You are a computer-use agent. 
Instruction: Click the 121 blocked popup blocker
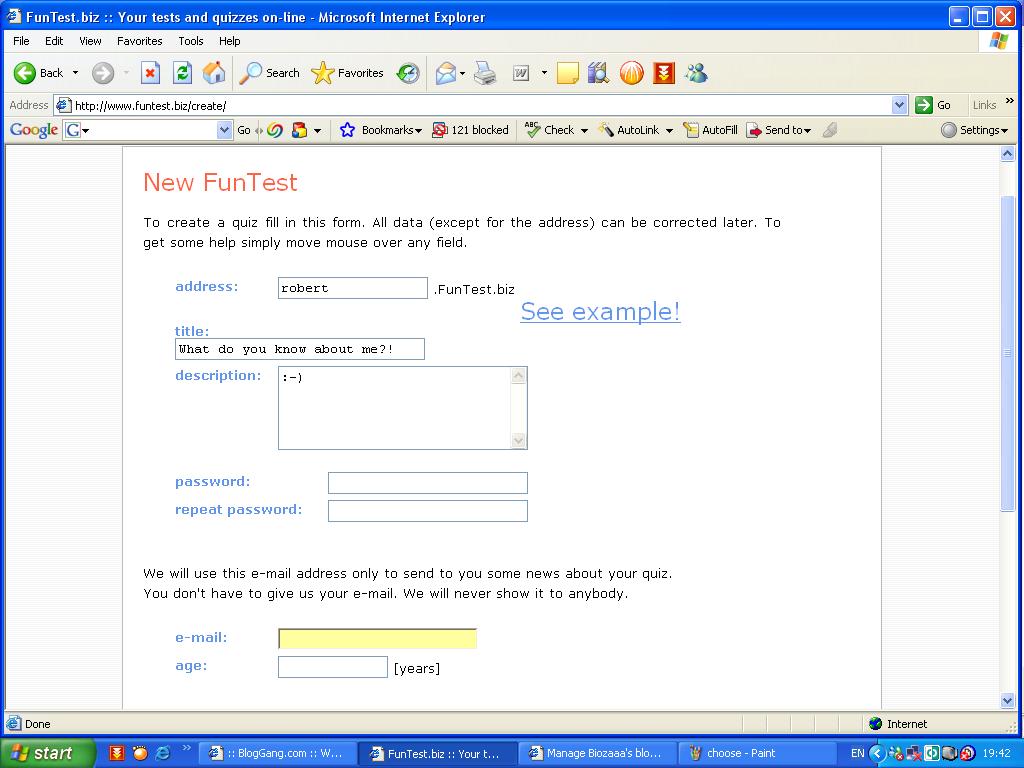pyautogui.click(x=470, y=130)
